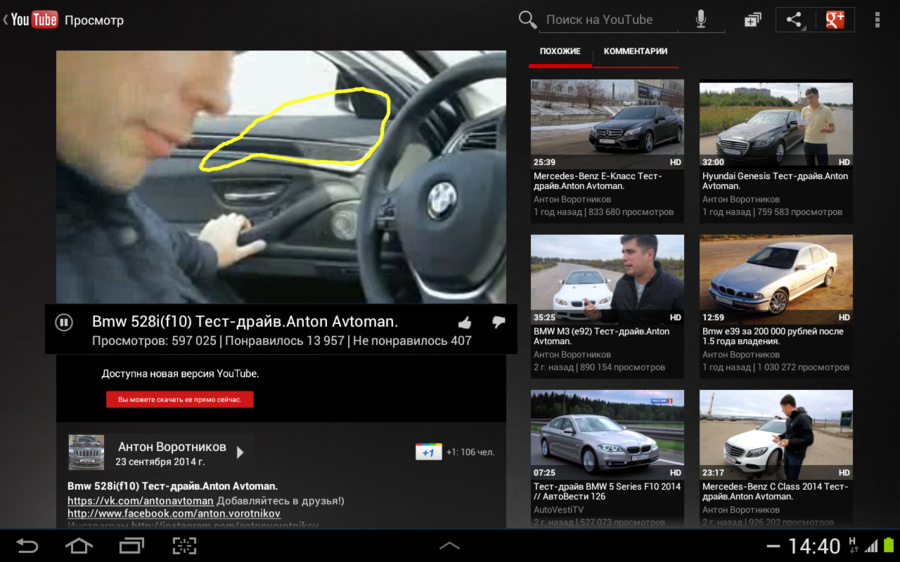900x562 pixels.
Task: Pause the video with the pause button
Action: tap(64, 322)
